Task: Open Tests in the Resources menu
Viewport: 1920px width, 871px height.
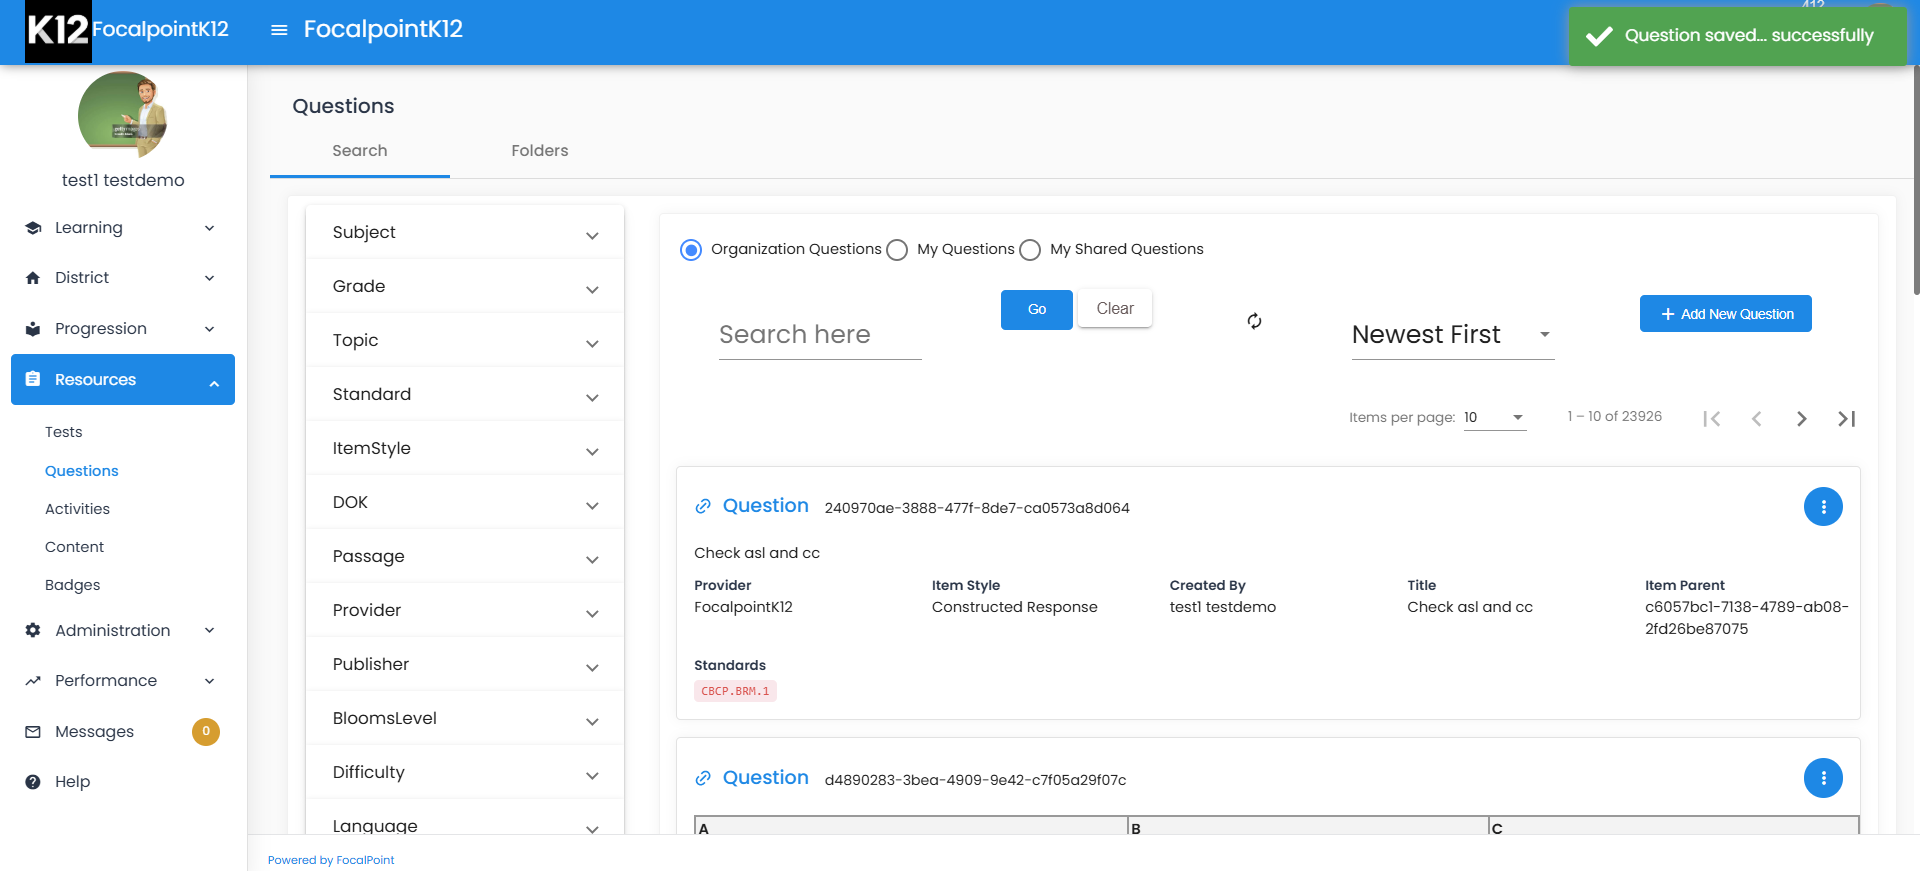Action: coord(64,432)
